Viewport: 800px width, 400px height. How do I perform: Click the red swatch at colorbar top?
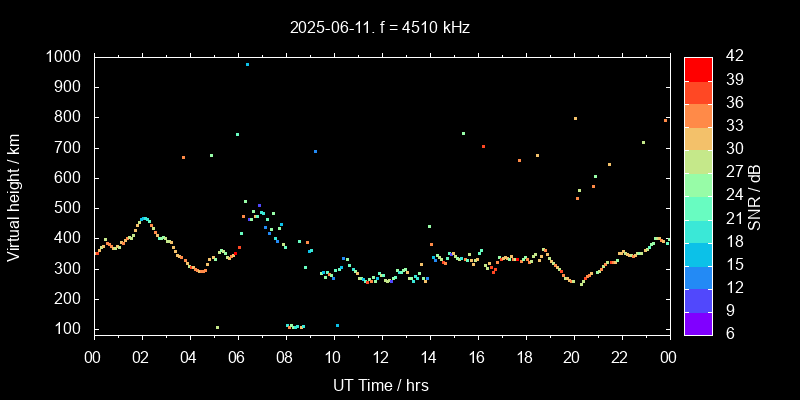coord(698,68)
